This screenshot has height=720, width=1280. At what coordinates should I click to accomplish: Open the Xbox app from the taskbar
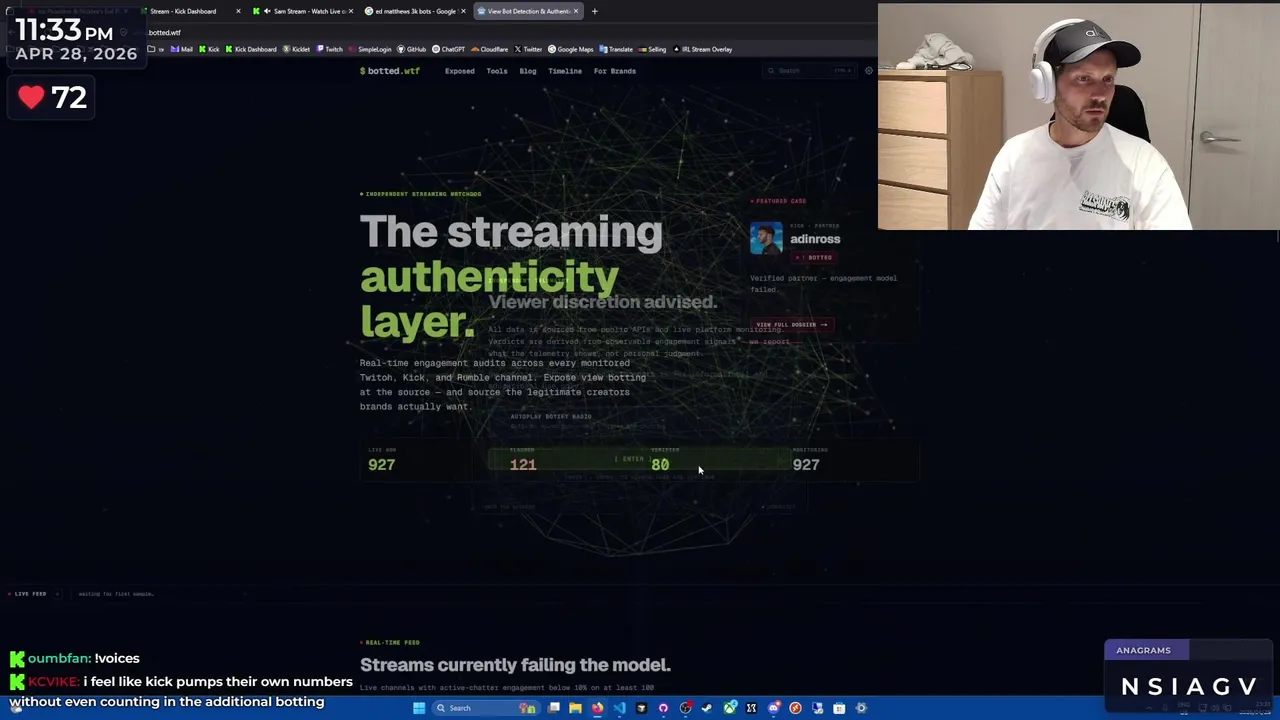coord(730,708)
